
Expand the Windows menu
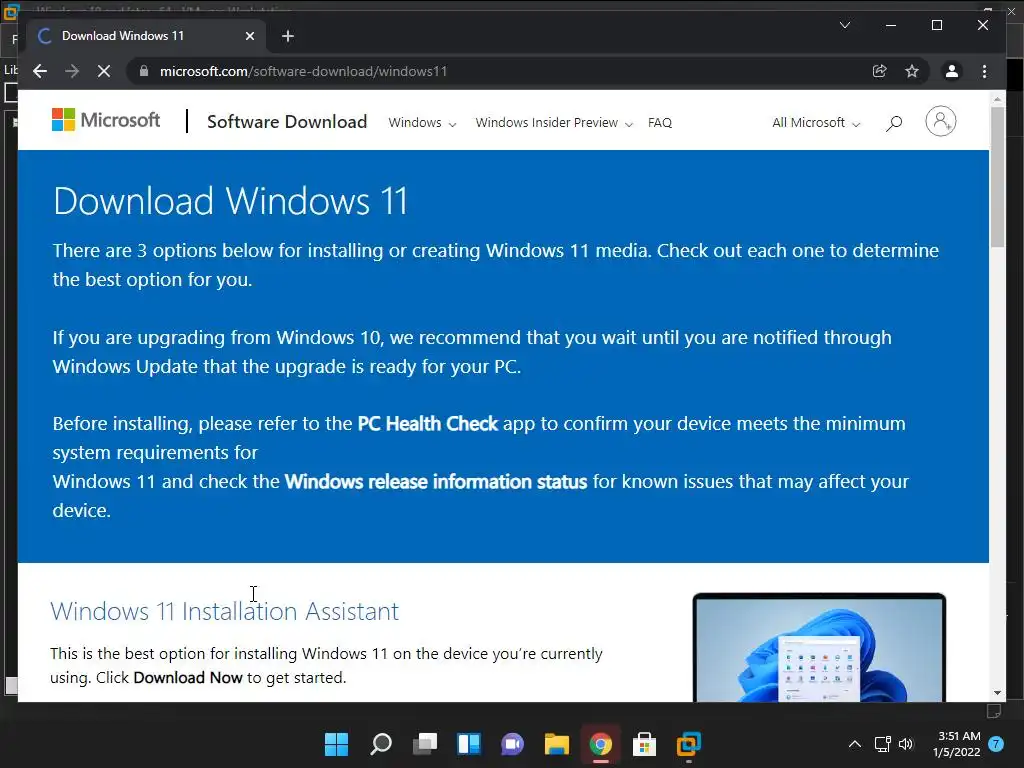pos(422,123)
